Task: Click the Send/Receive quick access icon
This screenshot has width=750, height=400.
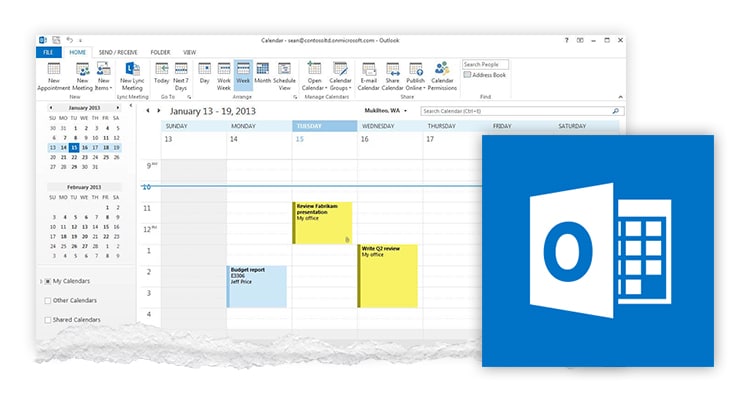Action: click(x=56, y=40)
